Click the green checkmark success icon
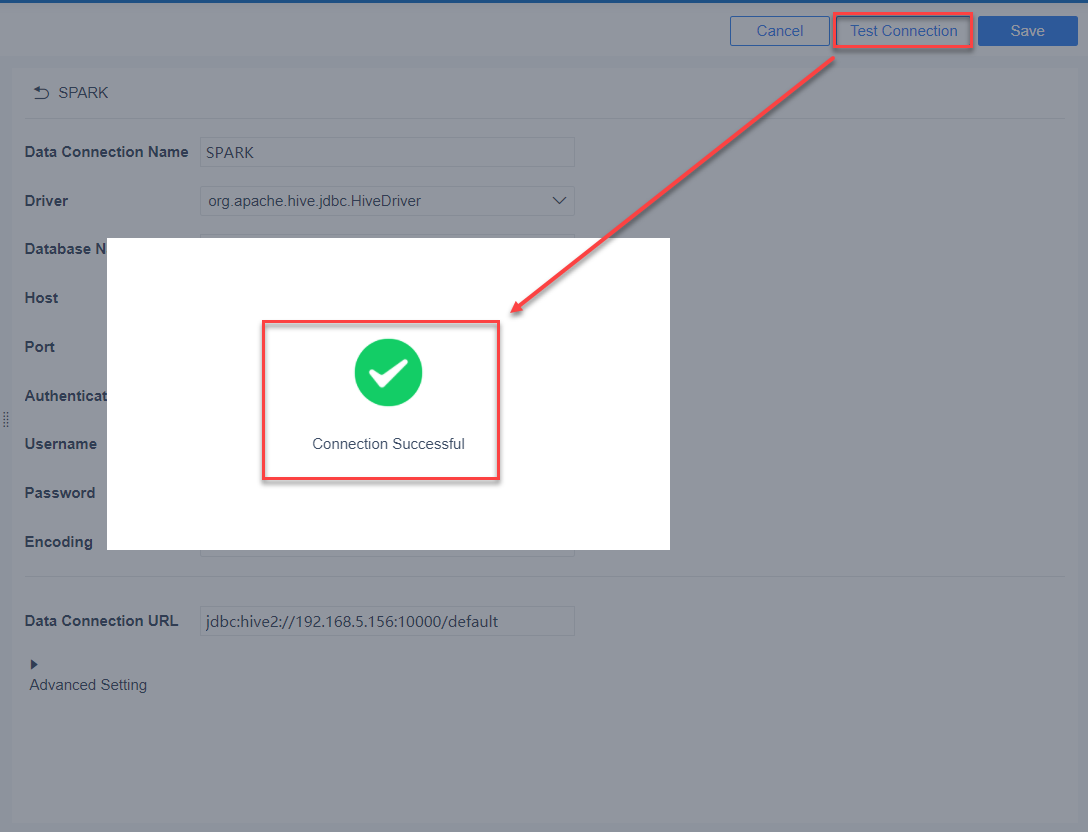This screenshot has width=1088, height=832. click(388, 372)
